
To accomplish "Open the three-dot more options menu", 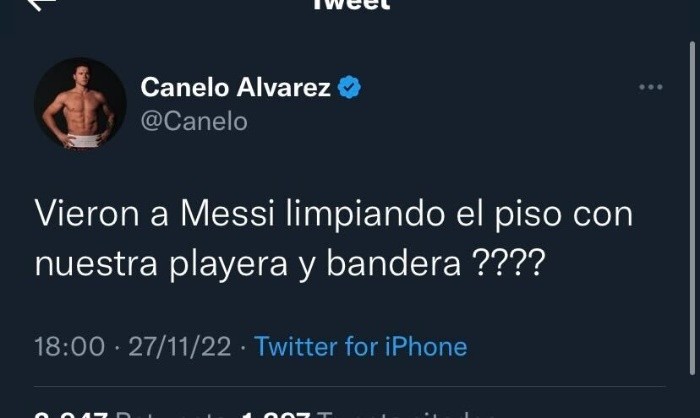I will pyautogui.click(x=650, y=87).
